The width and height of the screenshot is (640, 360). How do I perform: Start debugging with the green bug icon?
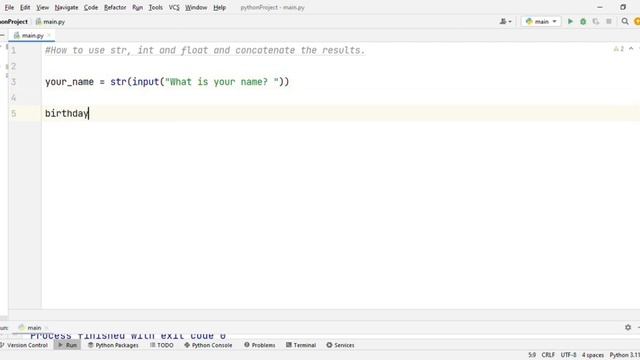pyautogui.click(x=583, y=21)
